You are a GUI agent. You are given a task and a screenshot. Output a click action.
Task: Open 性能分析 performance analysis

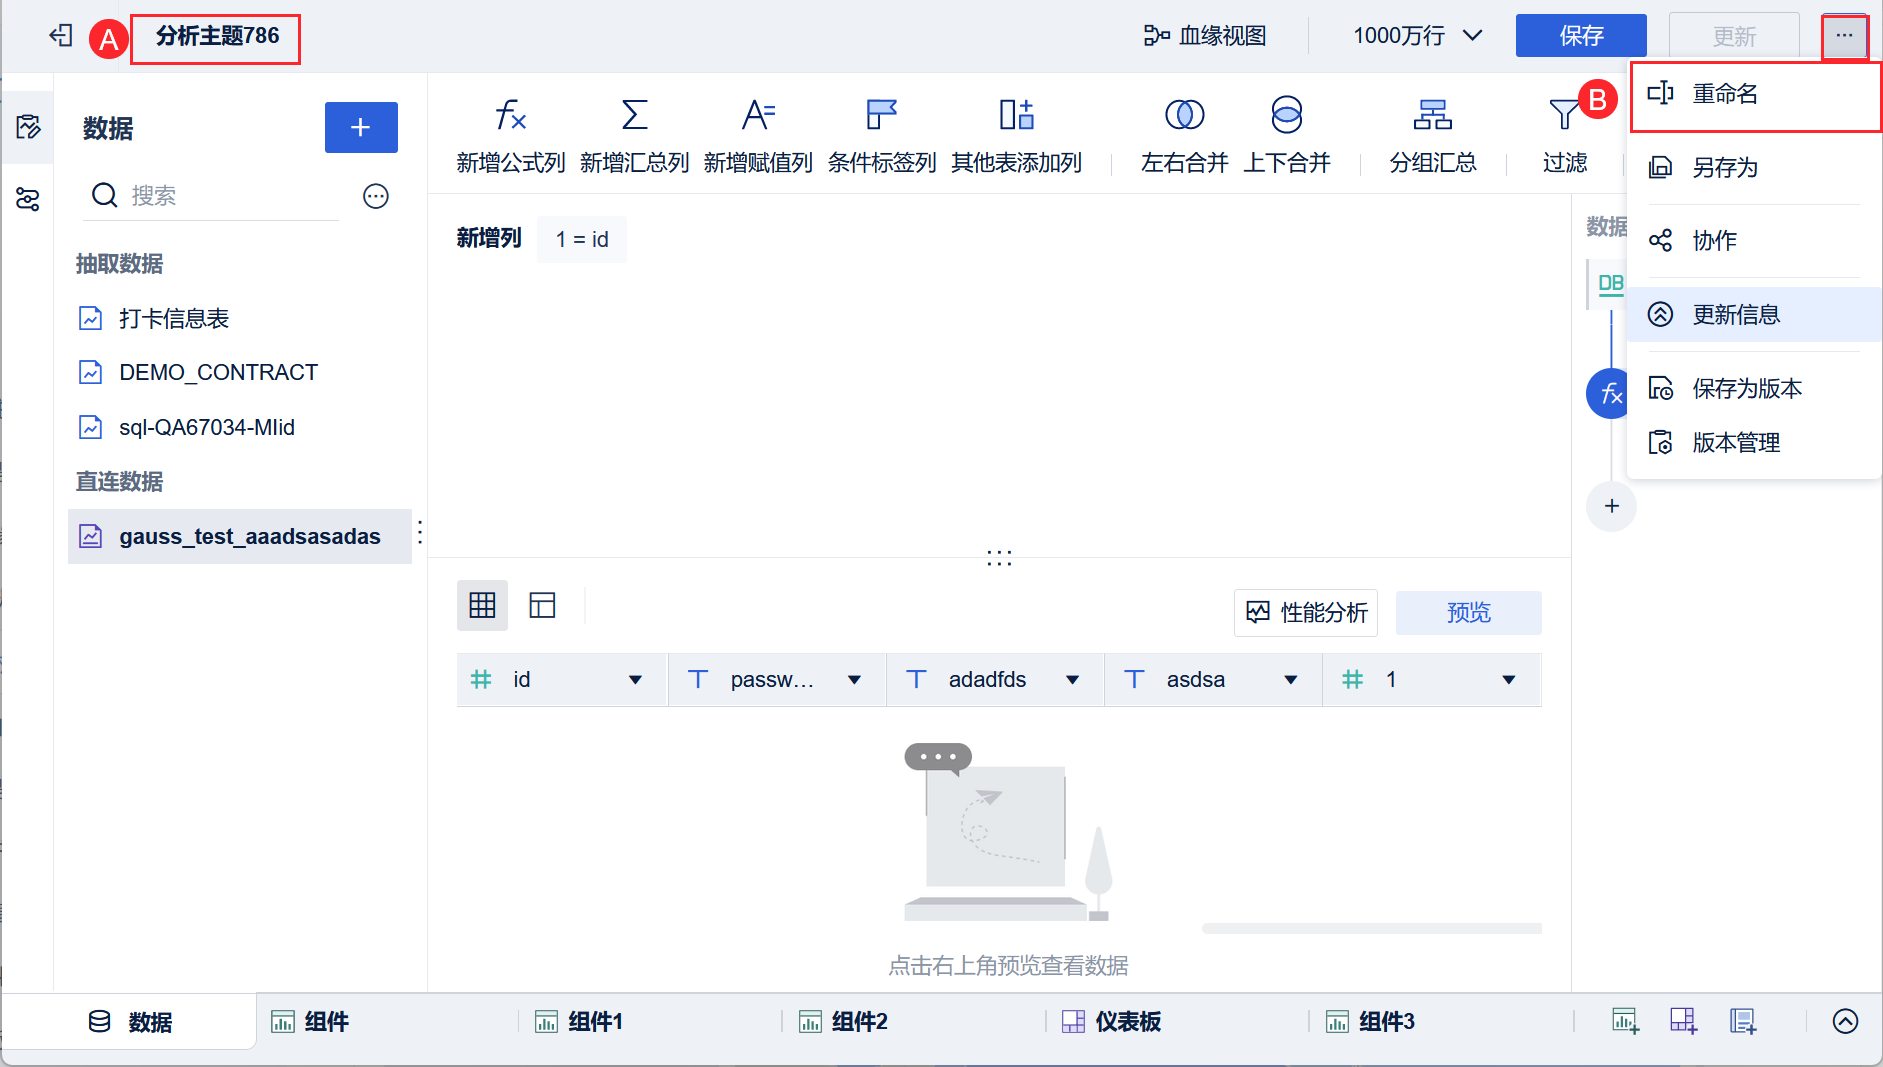pyautogui.click(x=1306, y=612)
